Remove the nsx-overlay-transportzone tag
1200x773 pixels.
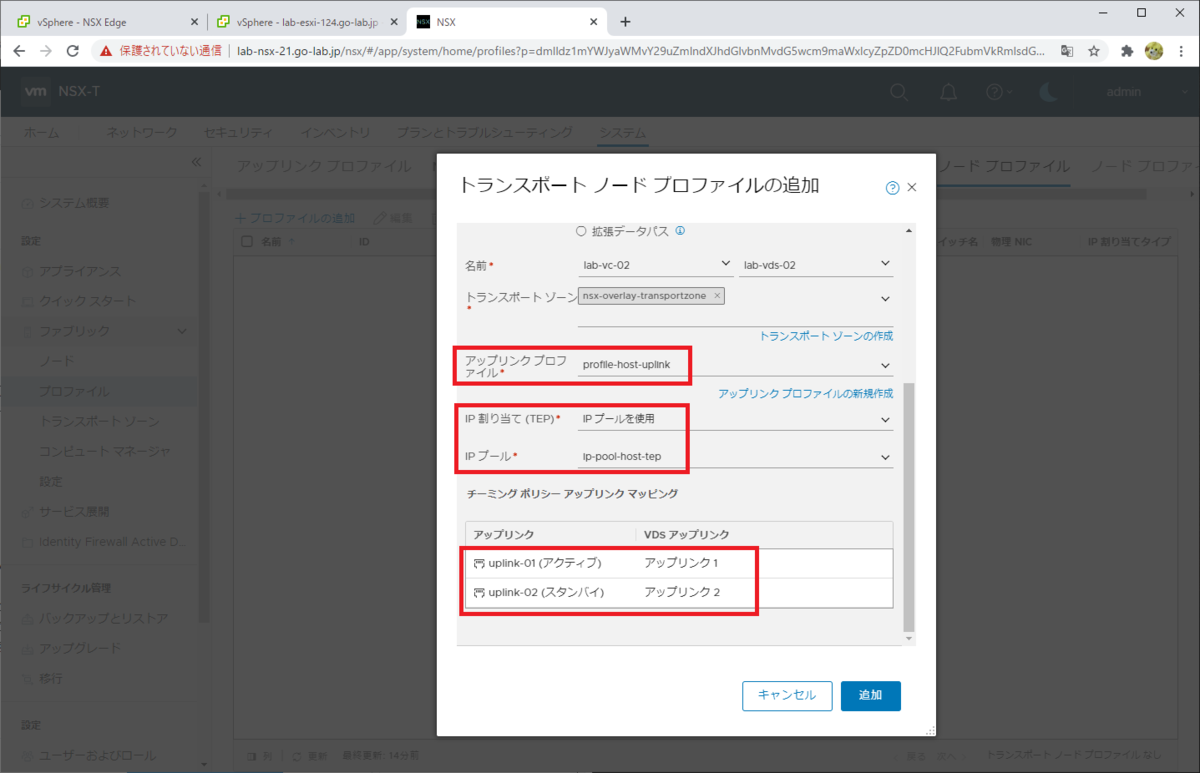coord(717,296)
